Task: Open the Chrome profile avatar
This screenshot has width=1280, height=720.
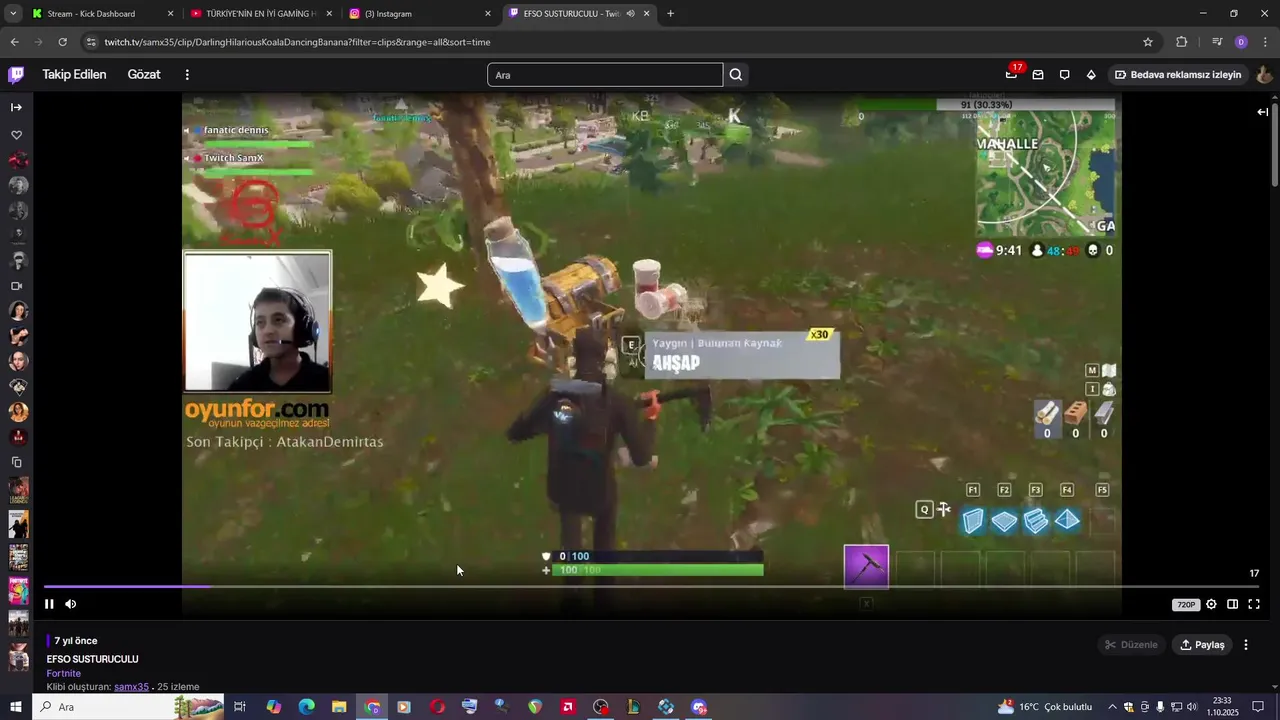Action: [x=1241, y=42]
